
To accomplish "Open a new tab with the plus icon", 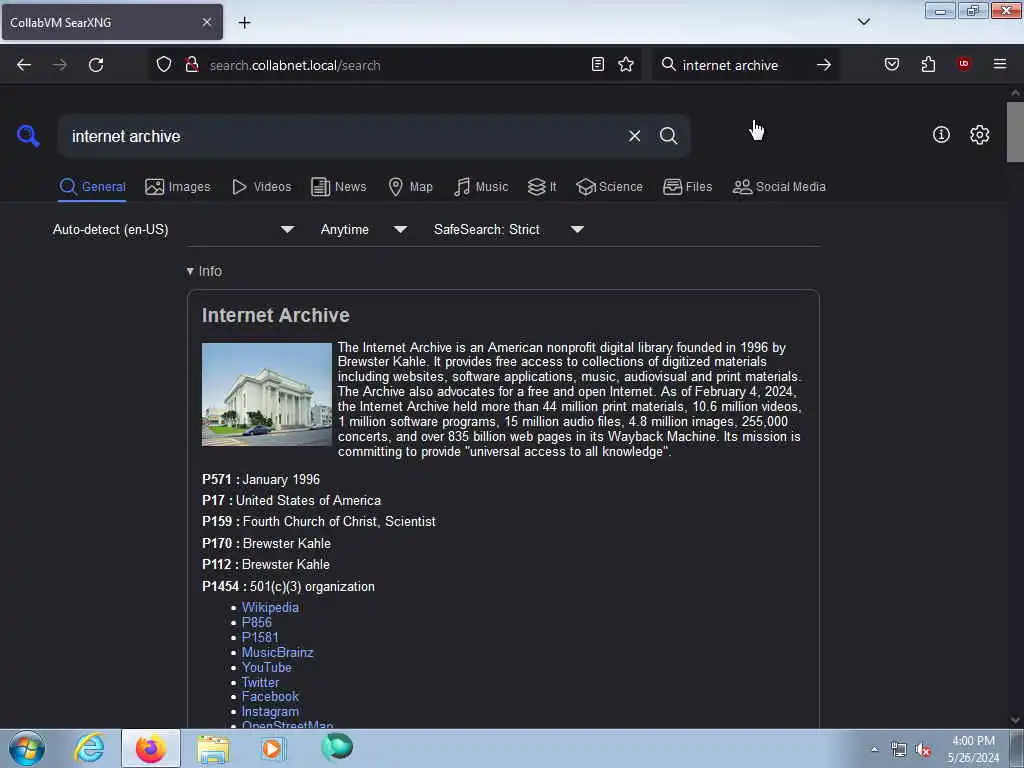I will pos(244,22).
